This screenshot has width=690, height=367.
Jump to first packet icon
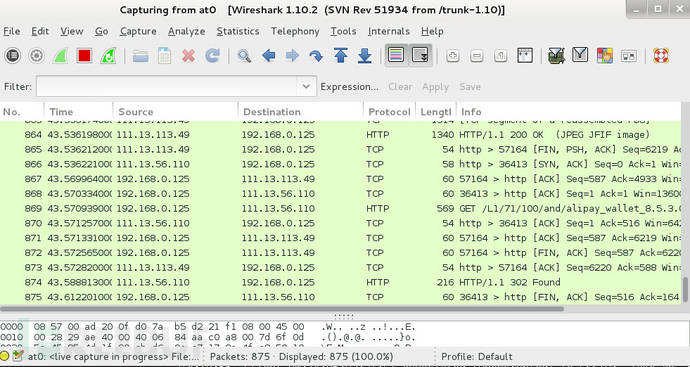[x=341, y=56]
